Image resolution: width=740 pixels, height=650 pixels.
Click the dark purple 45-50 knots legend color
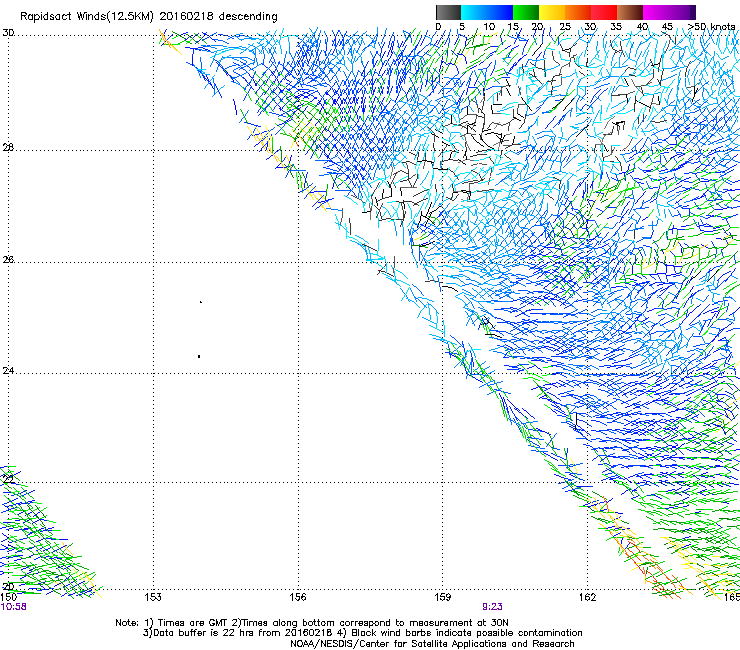point(682,12)
